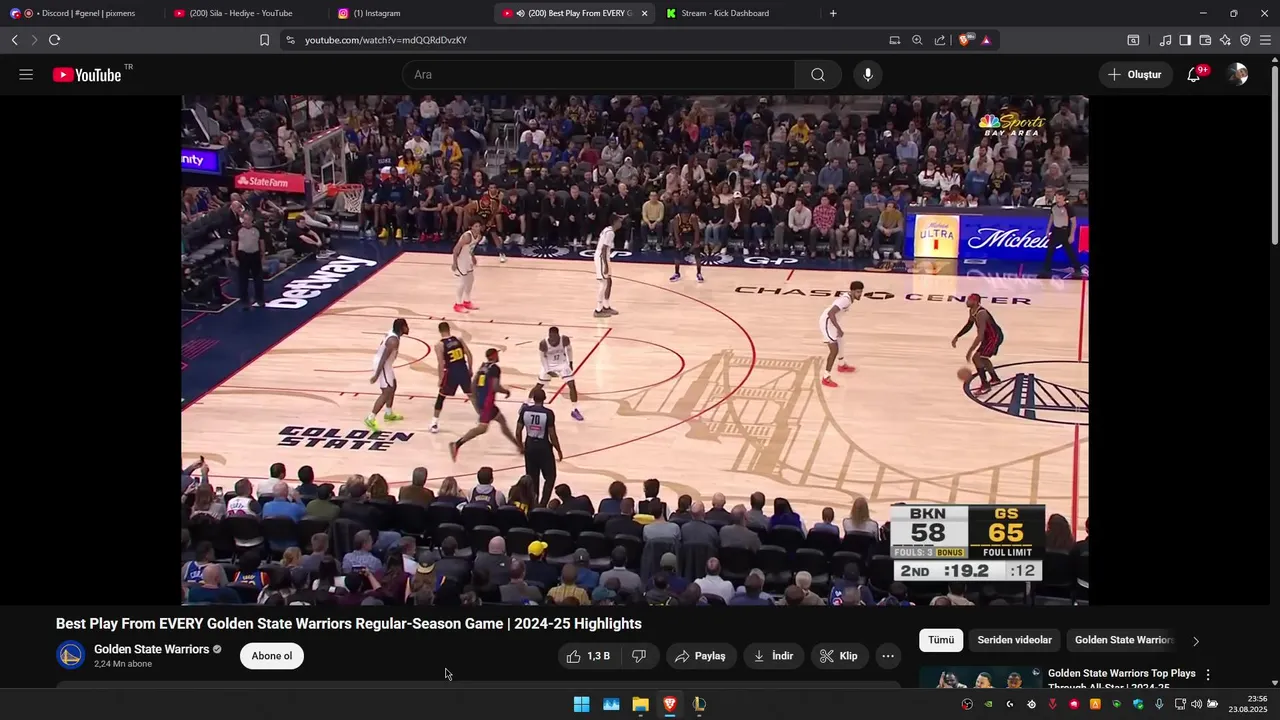
Task: Open the taskbar clock and date
Action: [x=1250, y=704]
